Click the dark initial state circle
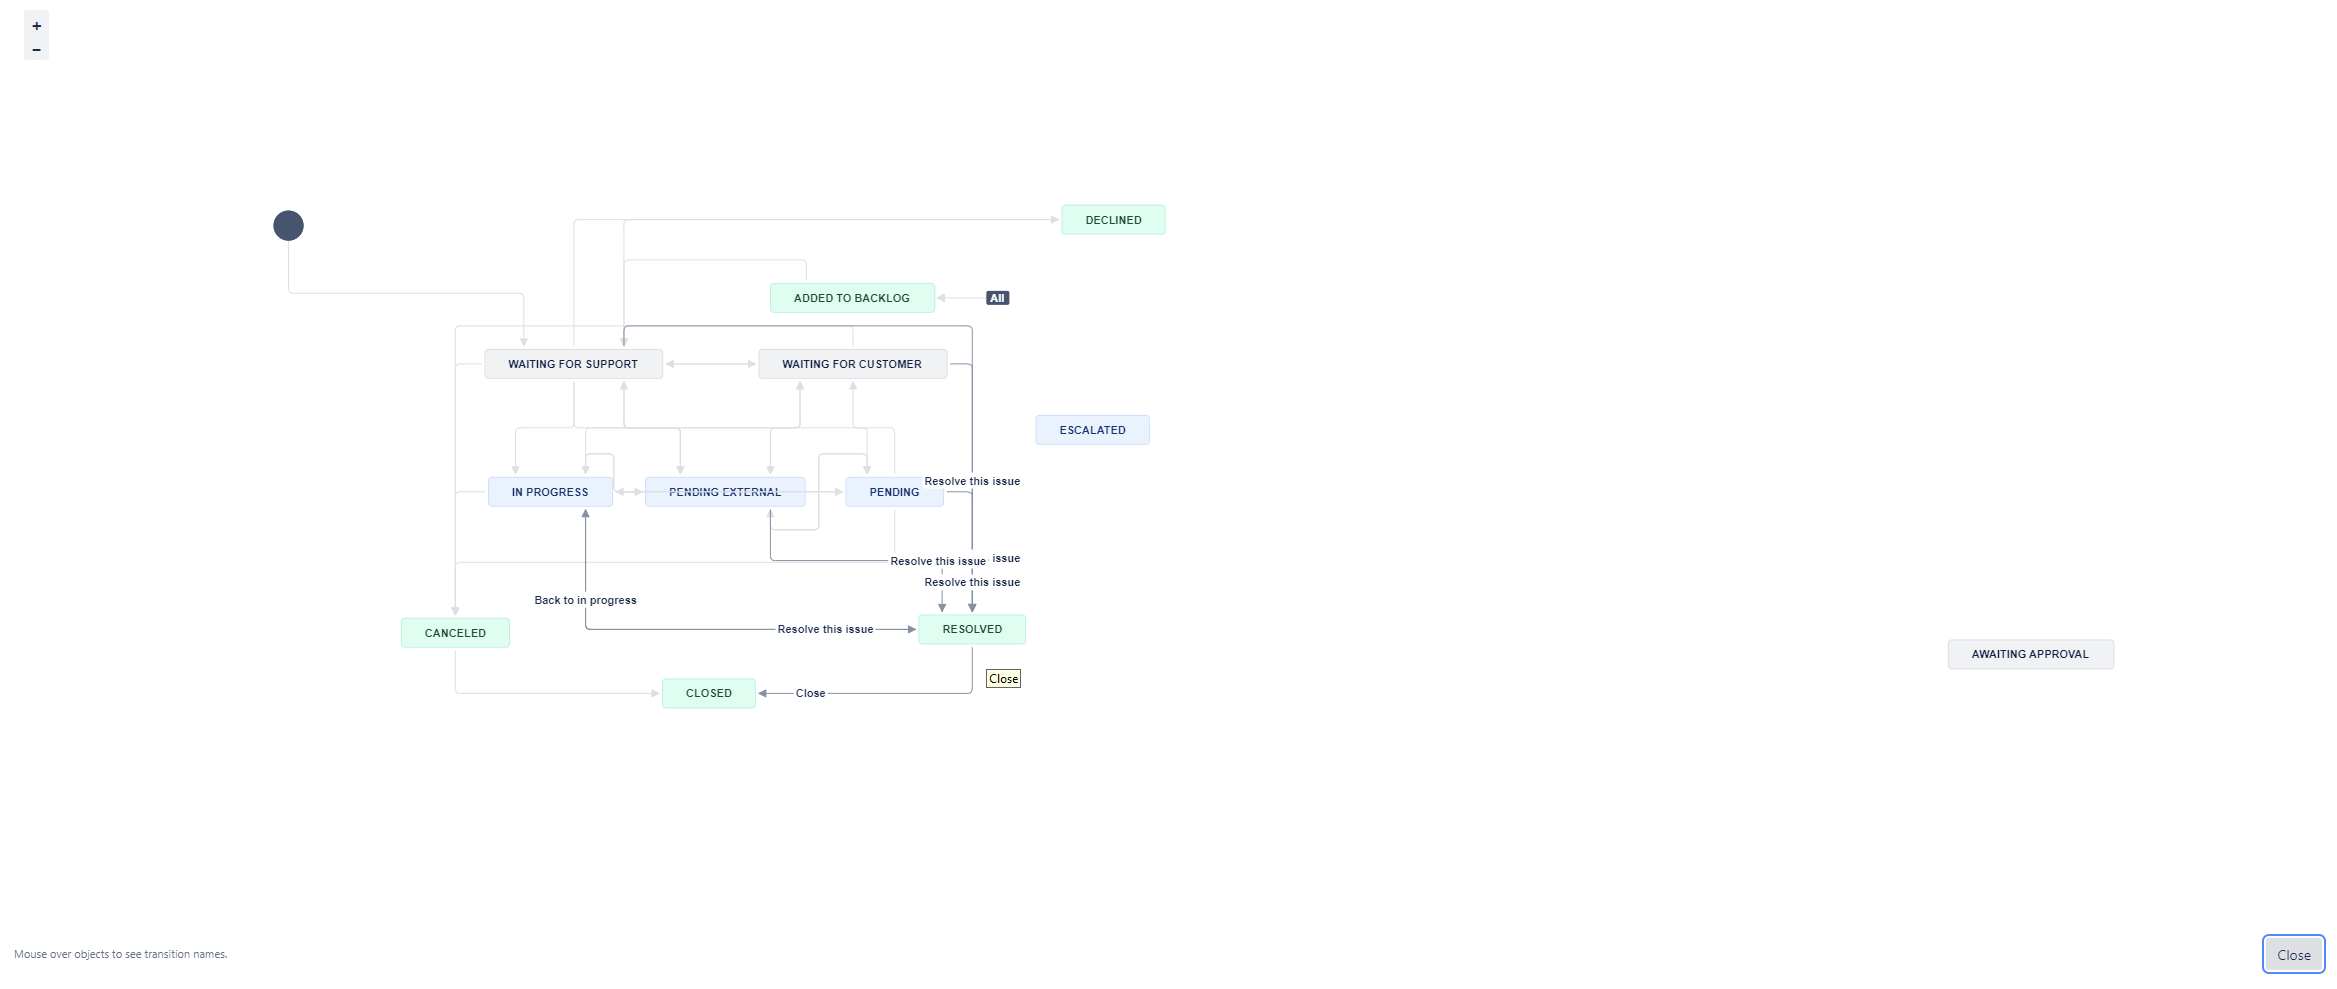Viewport: 2337px width, 989px height. click(288, 225)
